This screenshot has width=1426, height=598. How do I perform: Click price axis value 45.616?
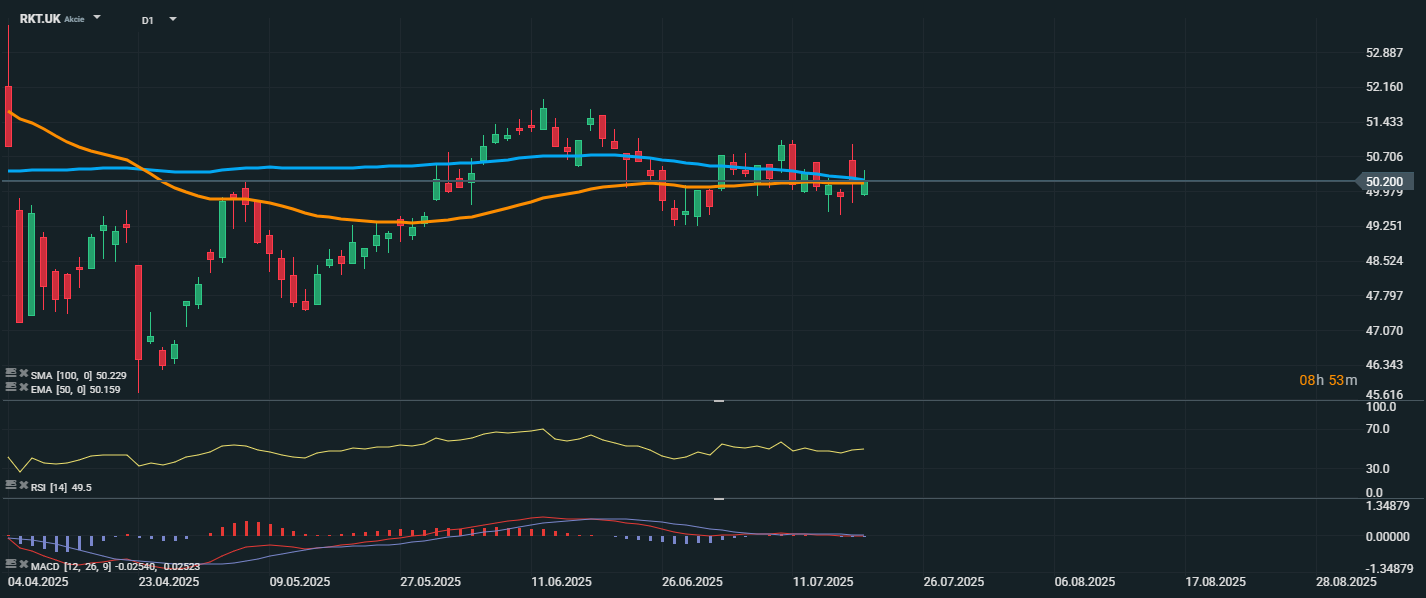1385,396
